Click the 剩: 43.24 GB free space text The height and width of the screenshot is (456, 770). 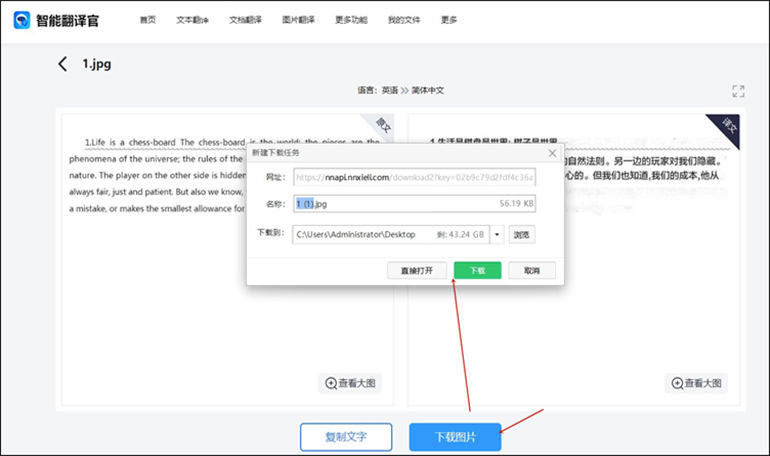coord(460,235)
